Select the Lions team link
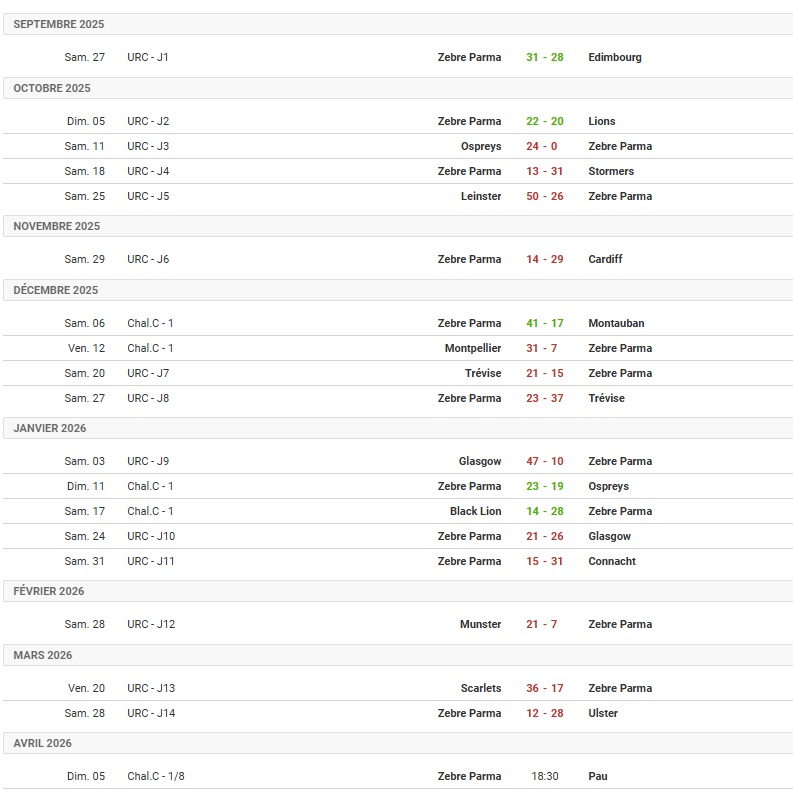Image resolution: width=793 pixels, height=790 pixels. (601, 121)
